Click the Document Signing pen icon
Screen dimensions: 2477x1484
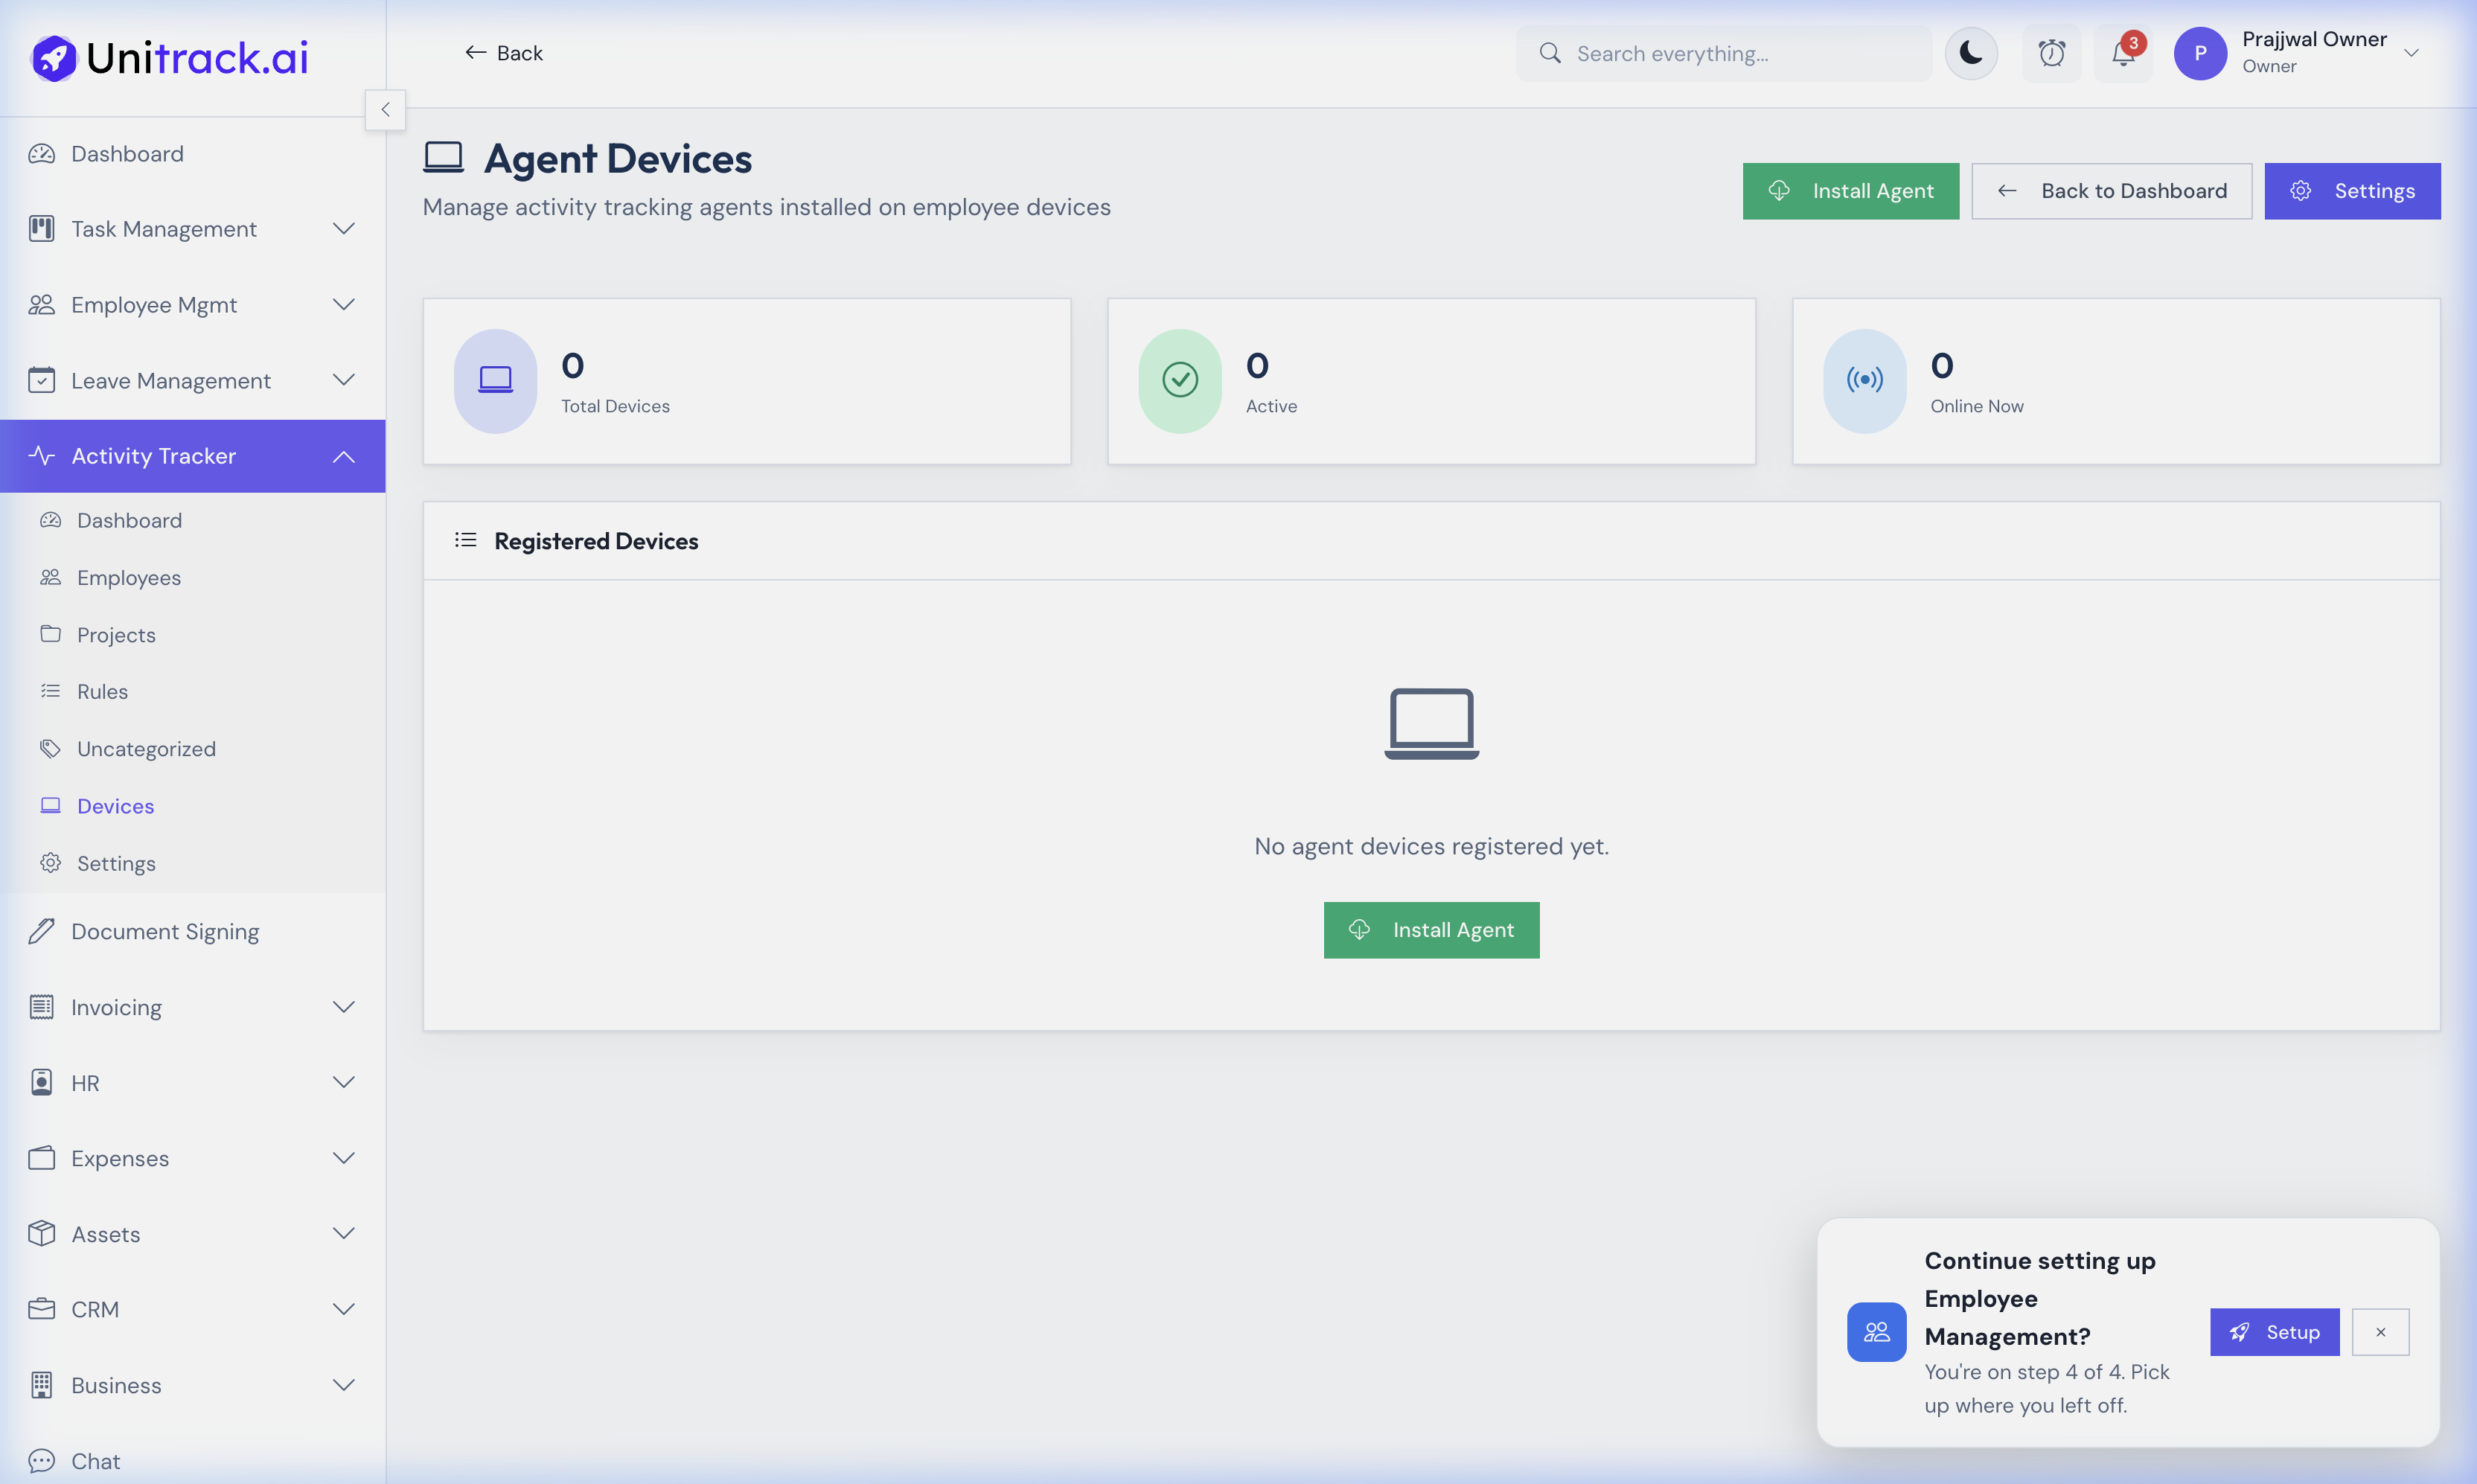(x=41, y=931)
